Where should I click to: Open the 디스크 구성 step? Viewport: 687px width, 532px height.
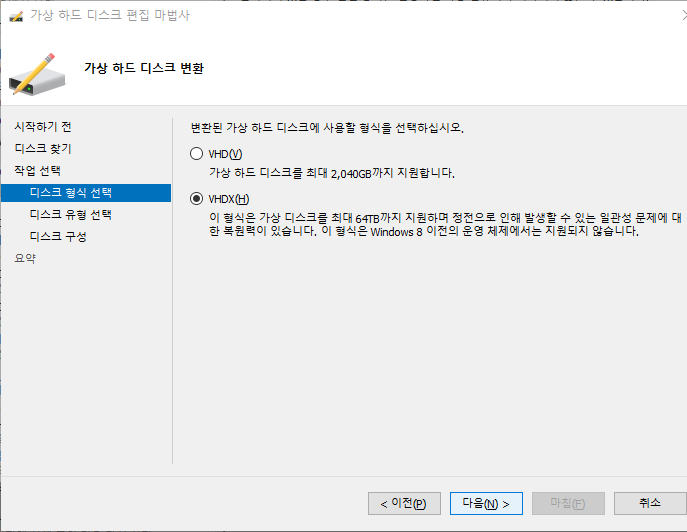pyautogui.click(x=58, y=237)
